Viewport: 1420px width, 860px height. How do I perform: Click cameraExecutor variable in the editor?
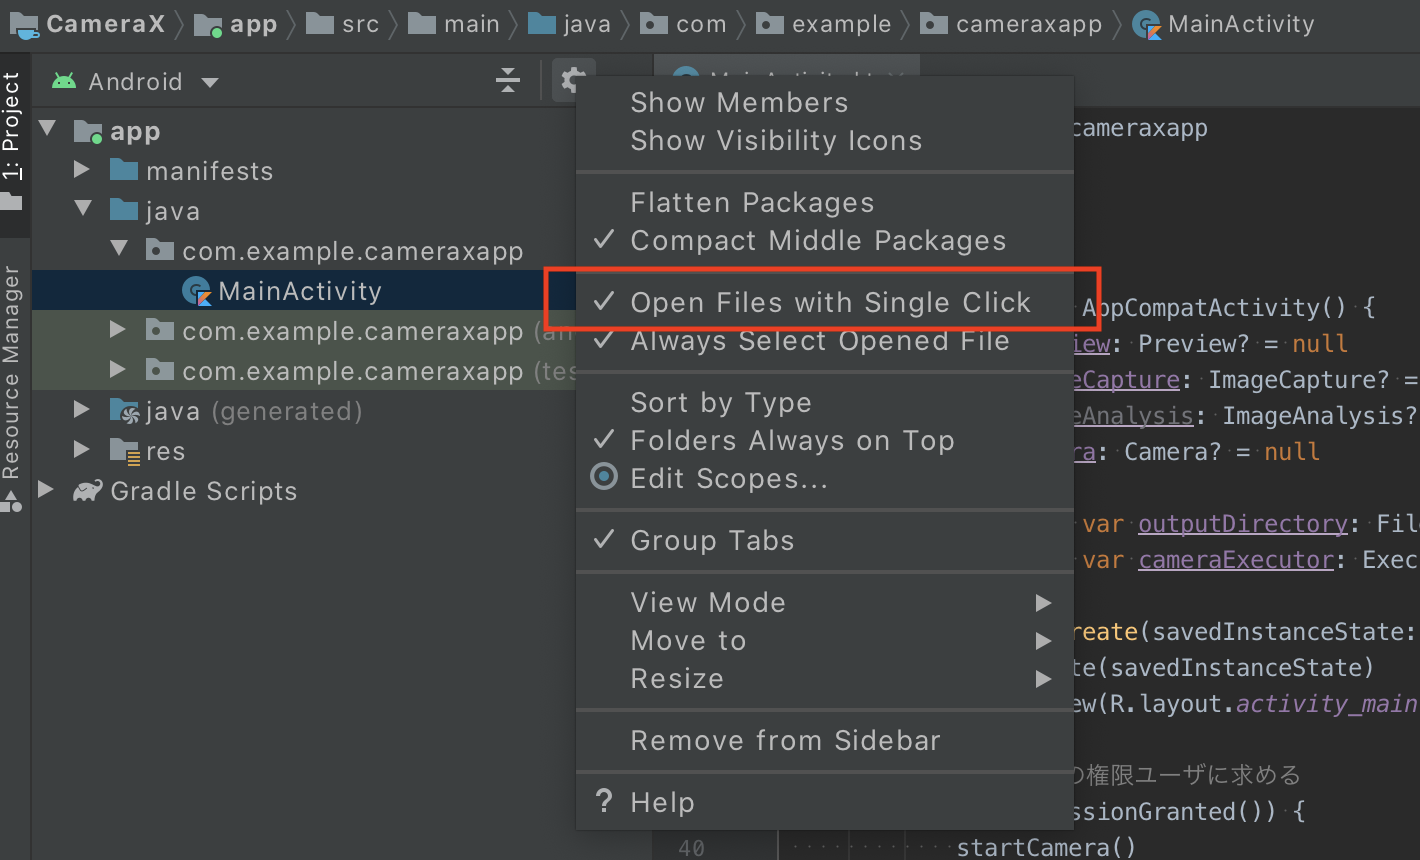pos(1235,560)
